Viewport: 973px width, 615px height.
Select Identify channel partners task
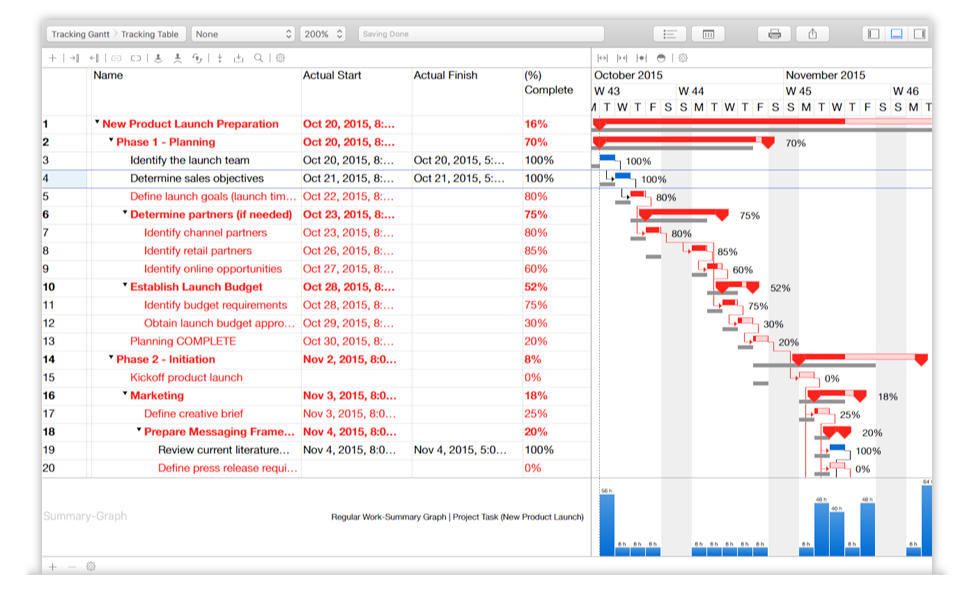(205, 233)
